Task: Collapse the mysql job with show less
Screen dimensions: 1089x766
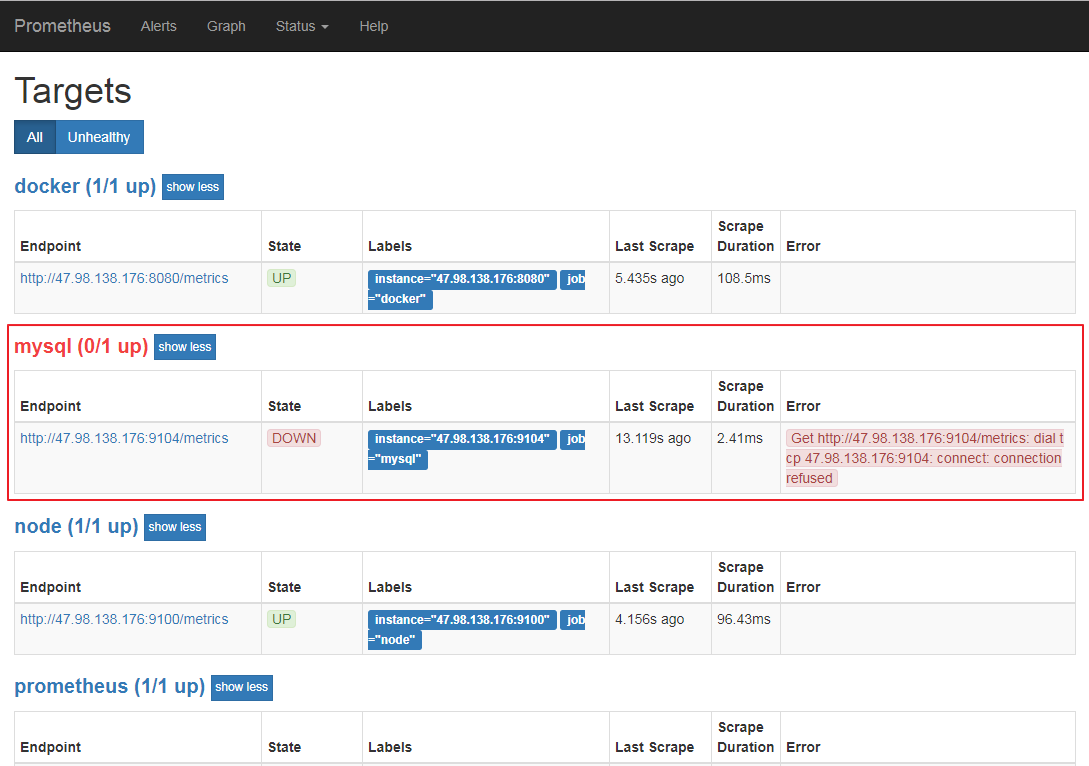Action: click(x=185, y=347)
